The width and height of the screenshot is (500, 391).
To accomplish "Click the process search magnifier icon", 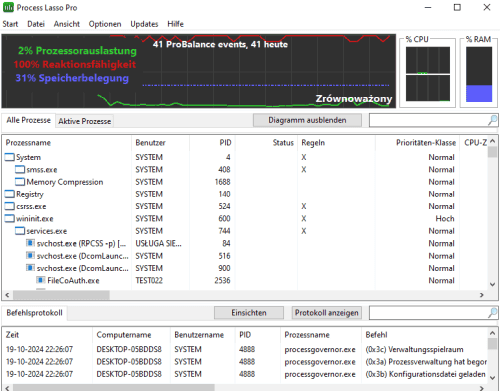I will [x=492, y=120].
